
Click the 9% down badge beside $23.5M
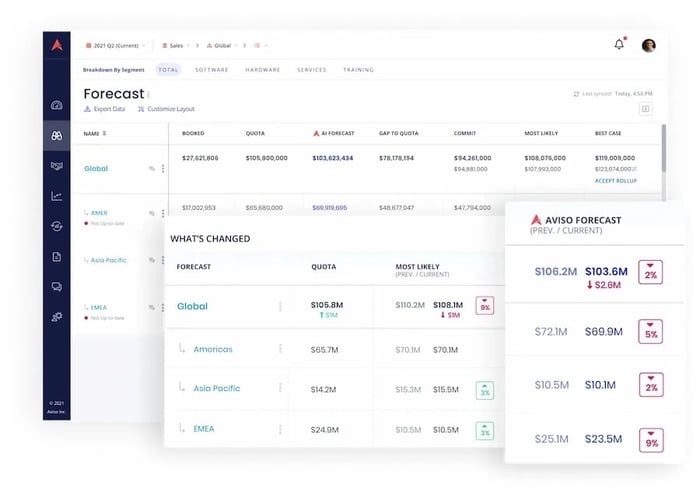pos(651,440)
